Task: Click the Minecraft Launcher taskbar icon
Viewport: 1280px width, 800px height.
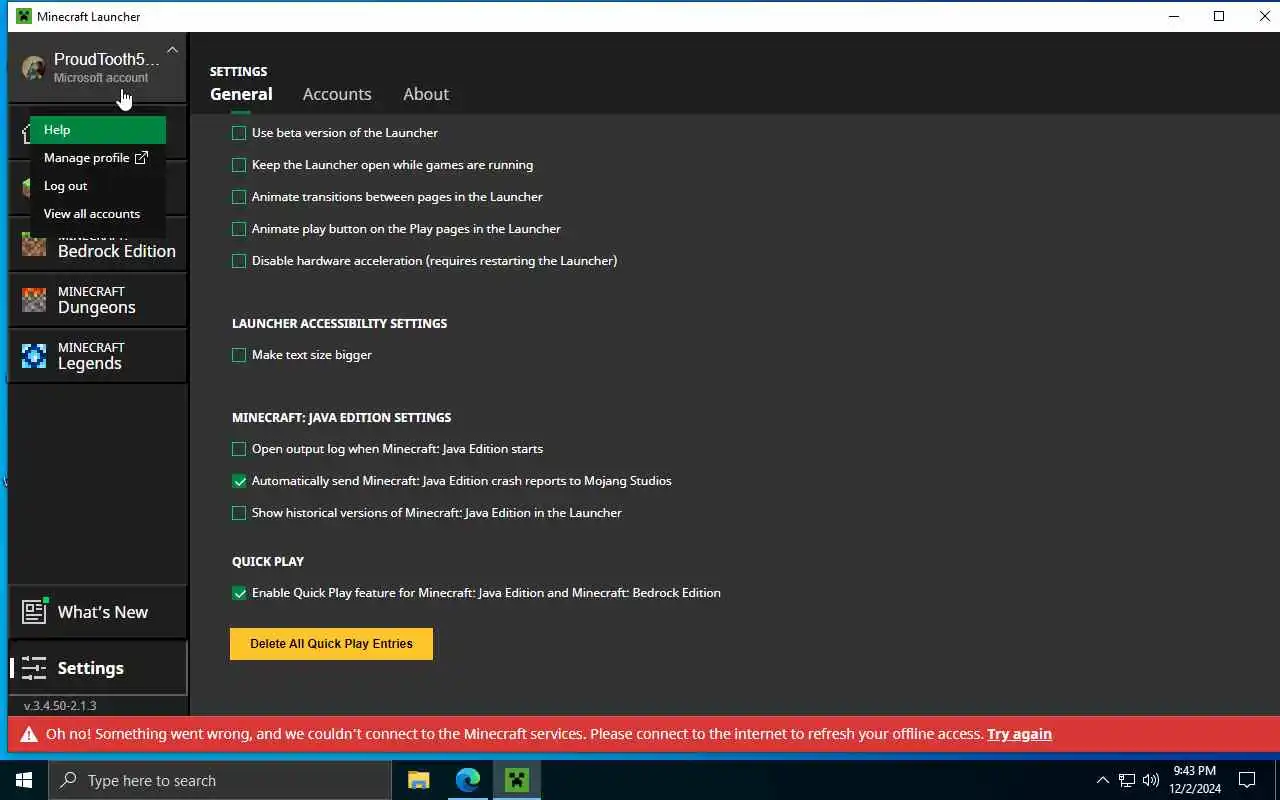Action: [517, 781]
